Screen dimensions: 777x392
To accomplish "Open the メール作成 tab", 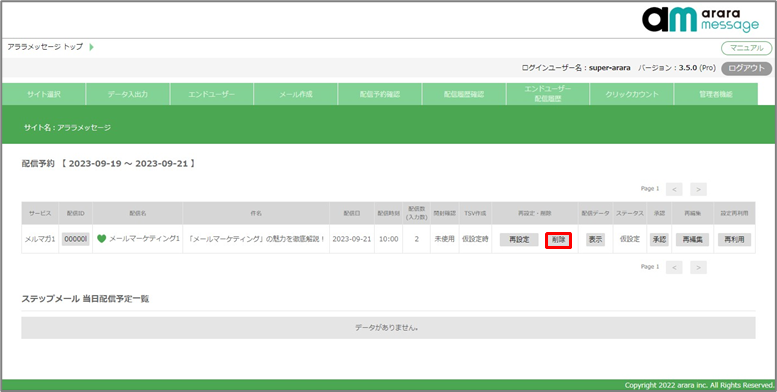I will tap(296, 94).
